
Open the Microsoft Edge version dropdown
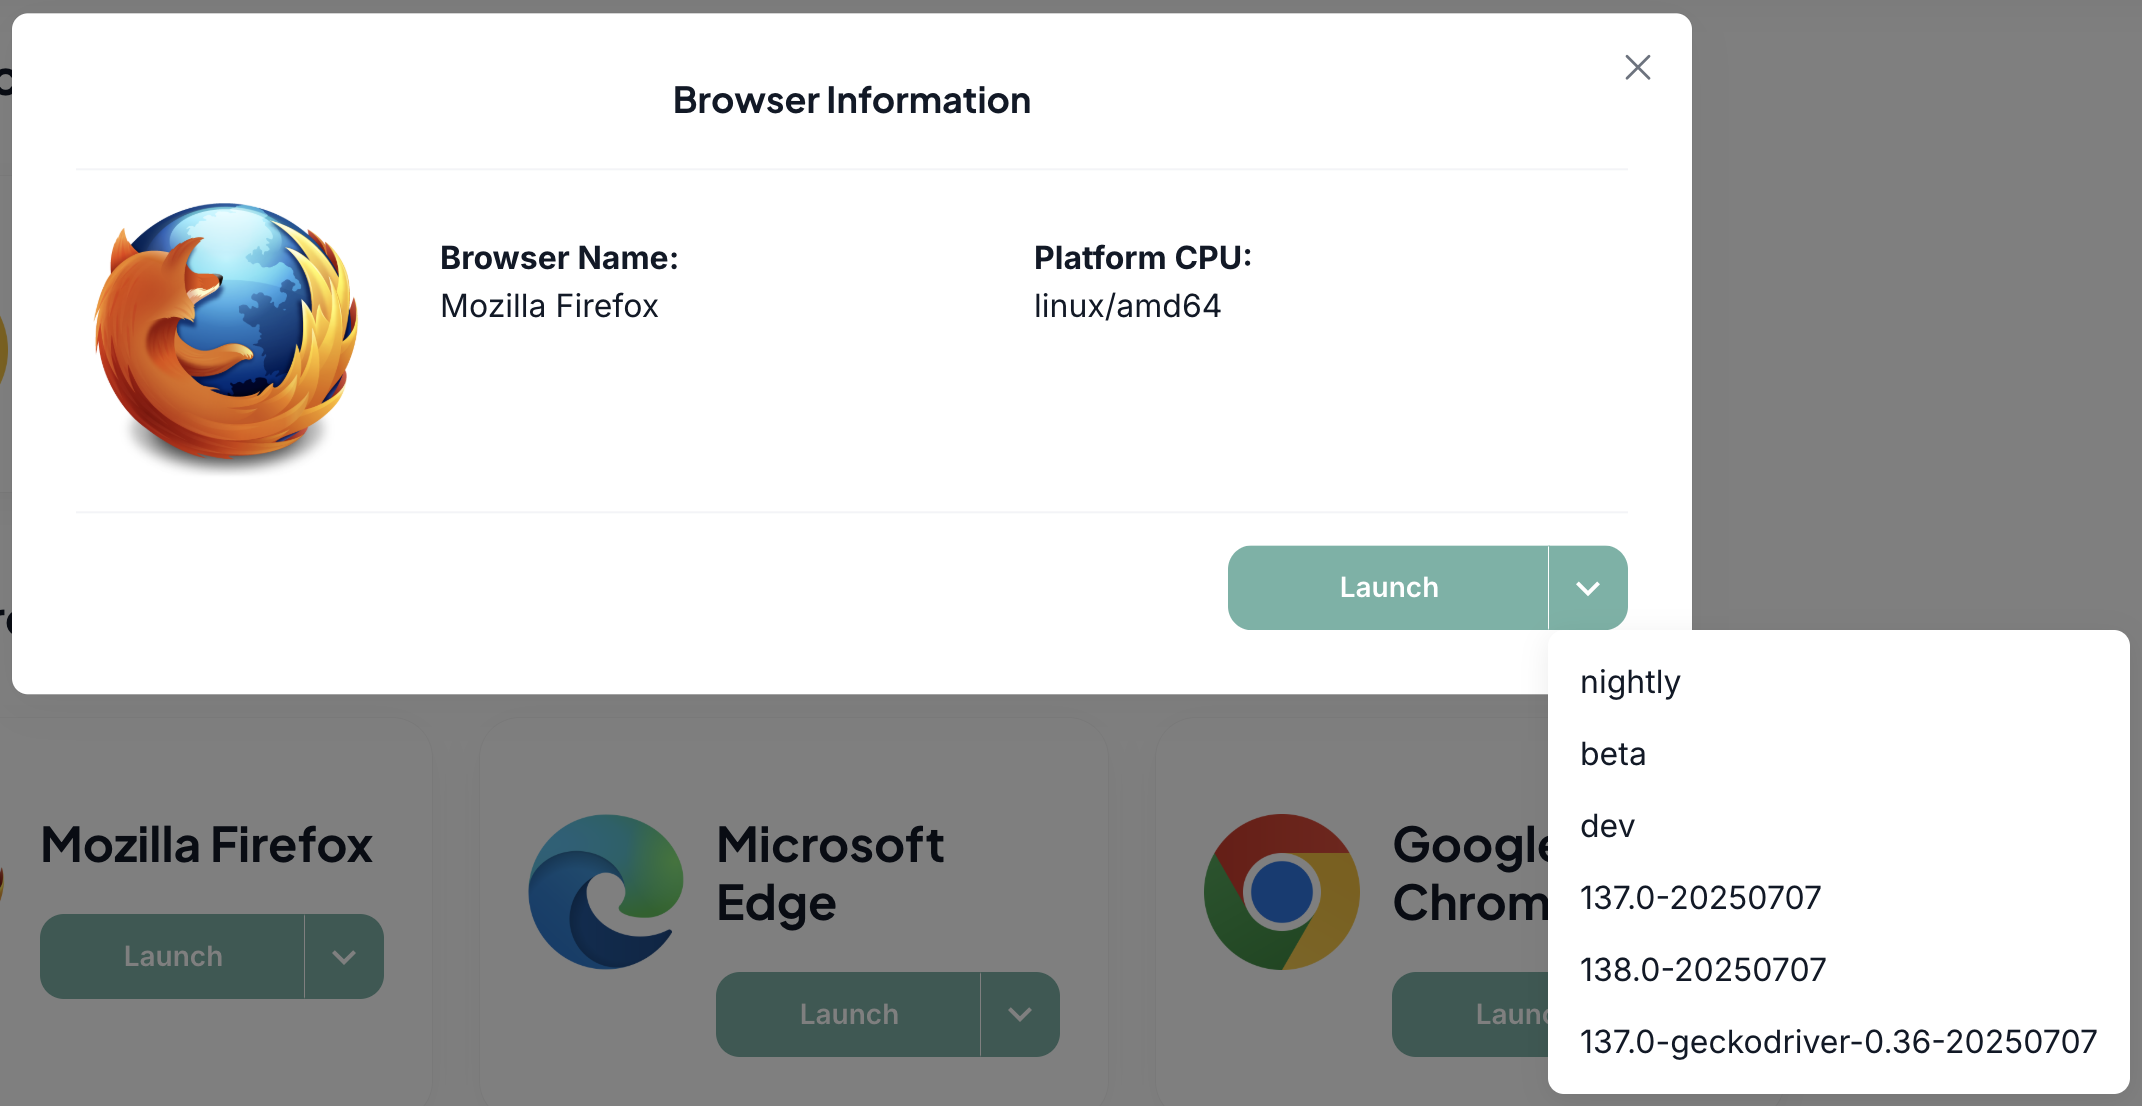click(1020, 1014)
